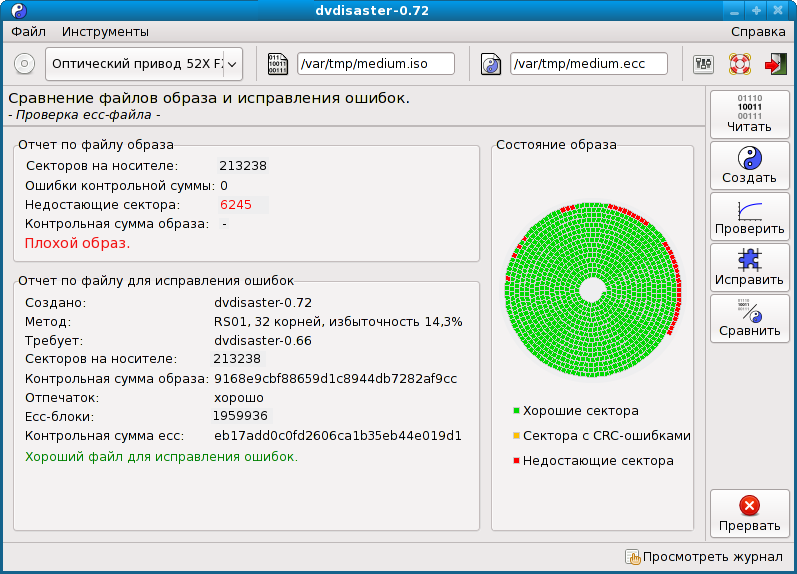Click the Проверить button
Screen dimensions: 797x574
click(x=749, y=217)
